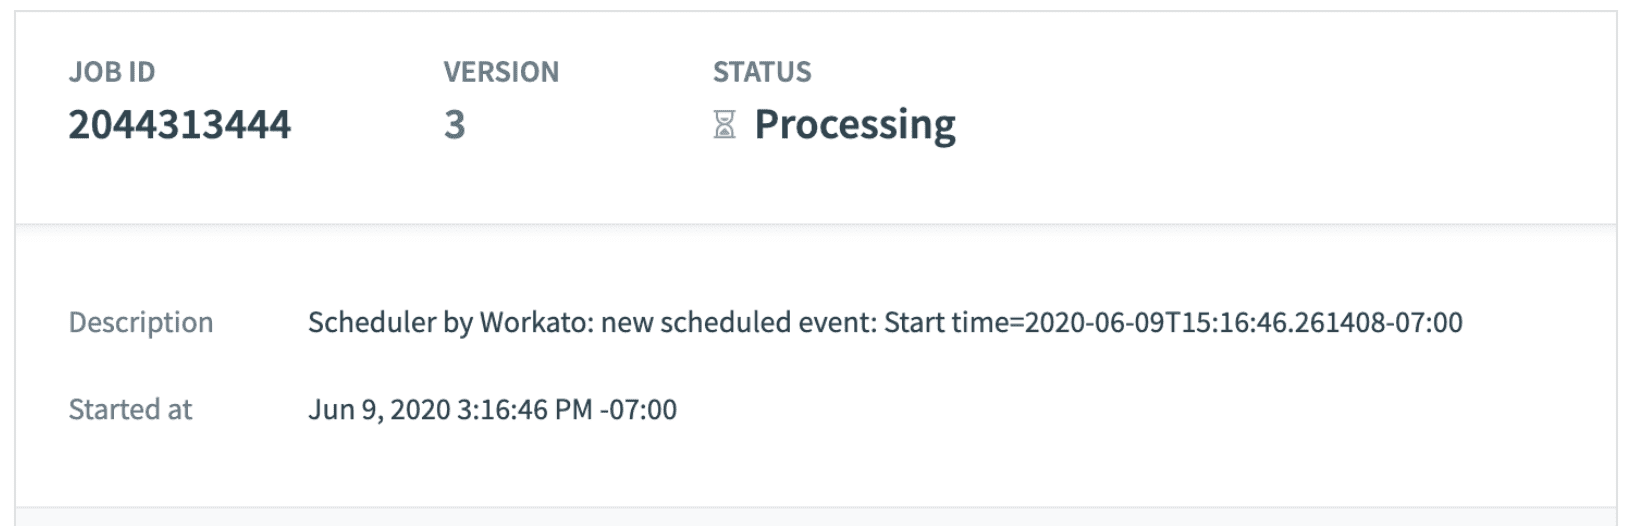
Task: Click the date Jun 9, 2020
Action: point(379,409)
